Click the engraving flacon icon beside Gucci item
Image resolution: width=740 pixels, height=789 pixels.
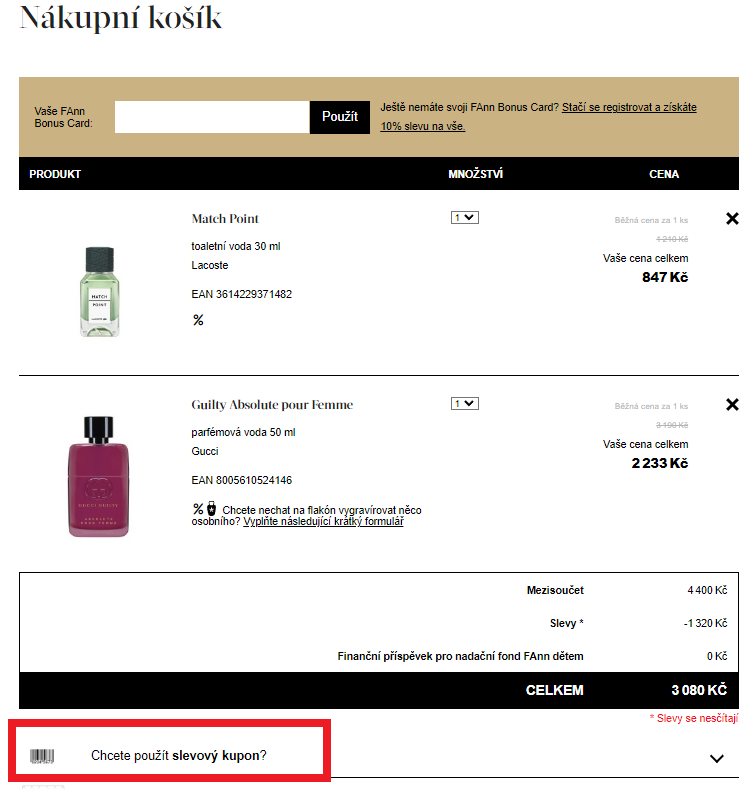pyautogui.click(x=212, y=508)
